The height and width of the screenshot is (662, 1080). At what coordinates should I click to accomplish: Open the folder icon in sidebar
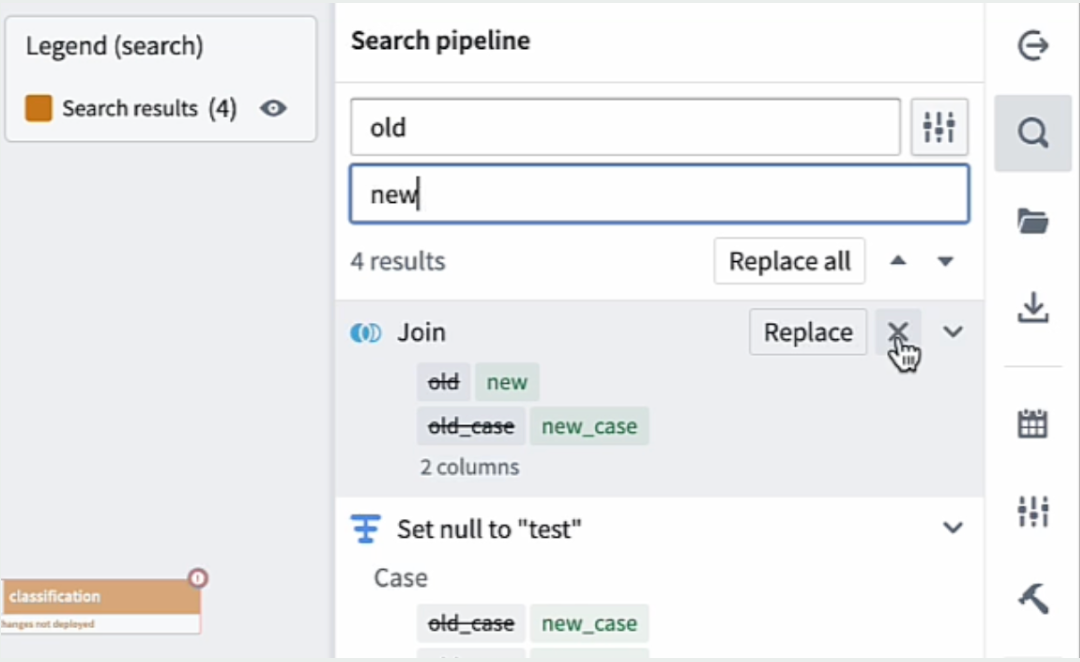(x=1033, y=221)
